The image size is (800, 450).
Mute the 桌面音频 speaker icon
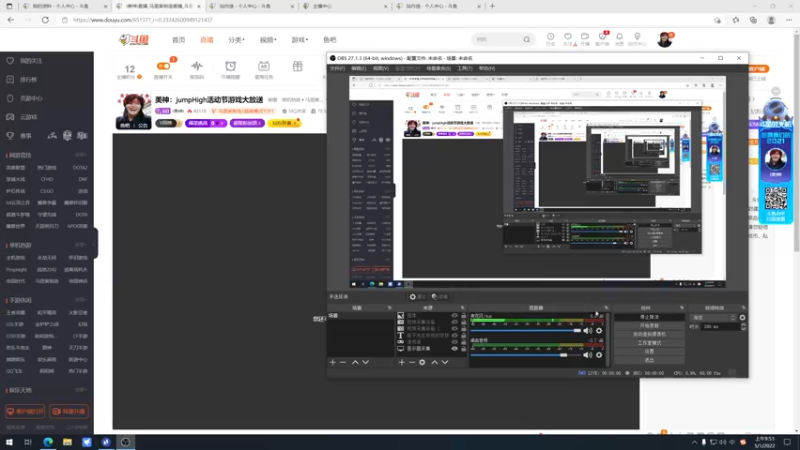[588, 355]
